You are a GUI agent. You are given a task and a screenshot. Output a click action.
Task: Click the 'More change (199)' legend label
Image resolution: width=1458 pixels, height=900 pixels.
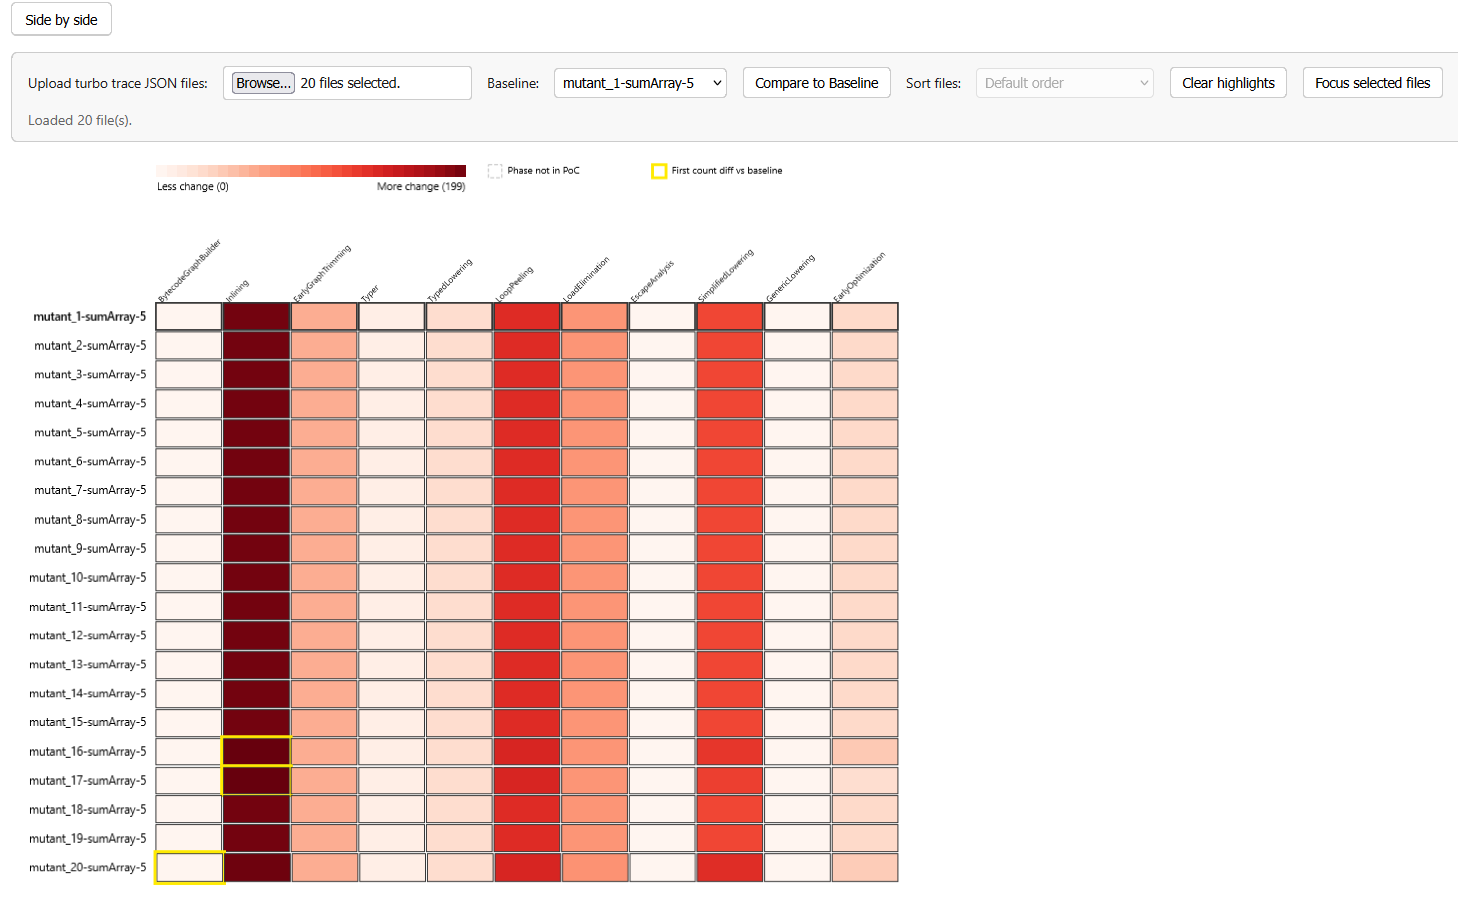click(x=421, y=186)
